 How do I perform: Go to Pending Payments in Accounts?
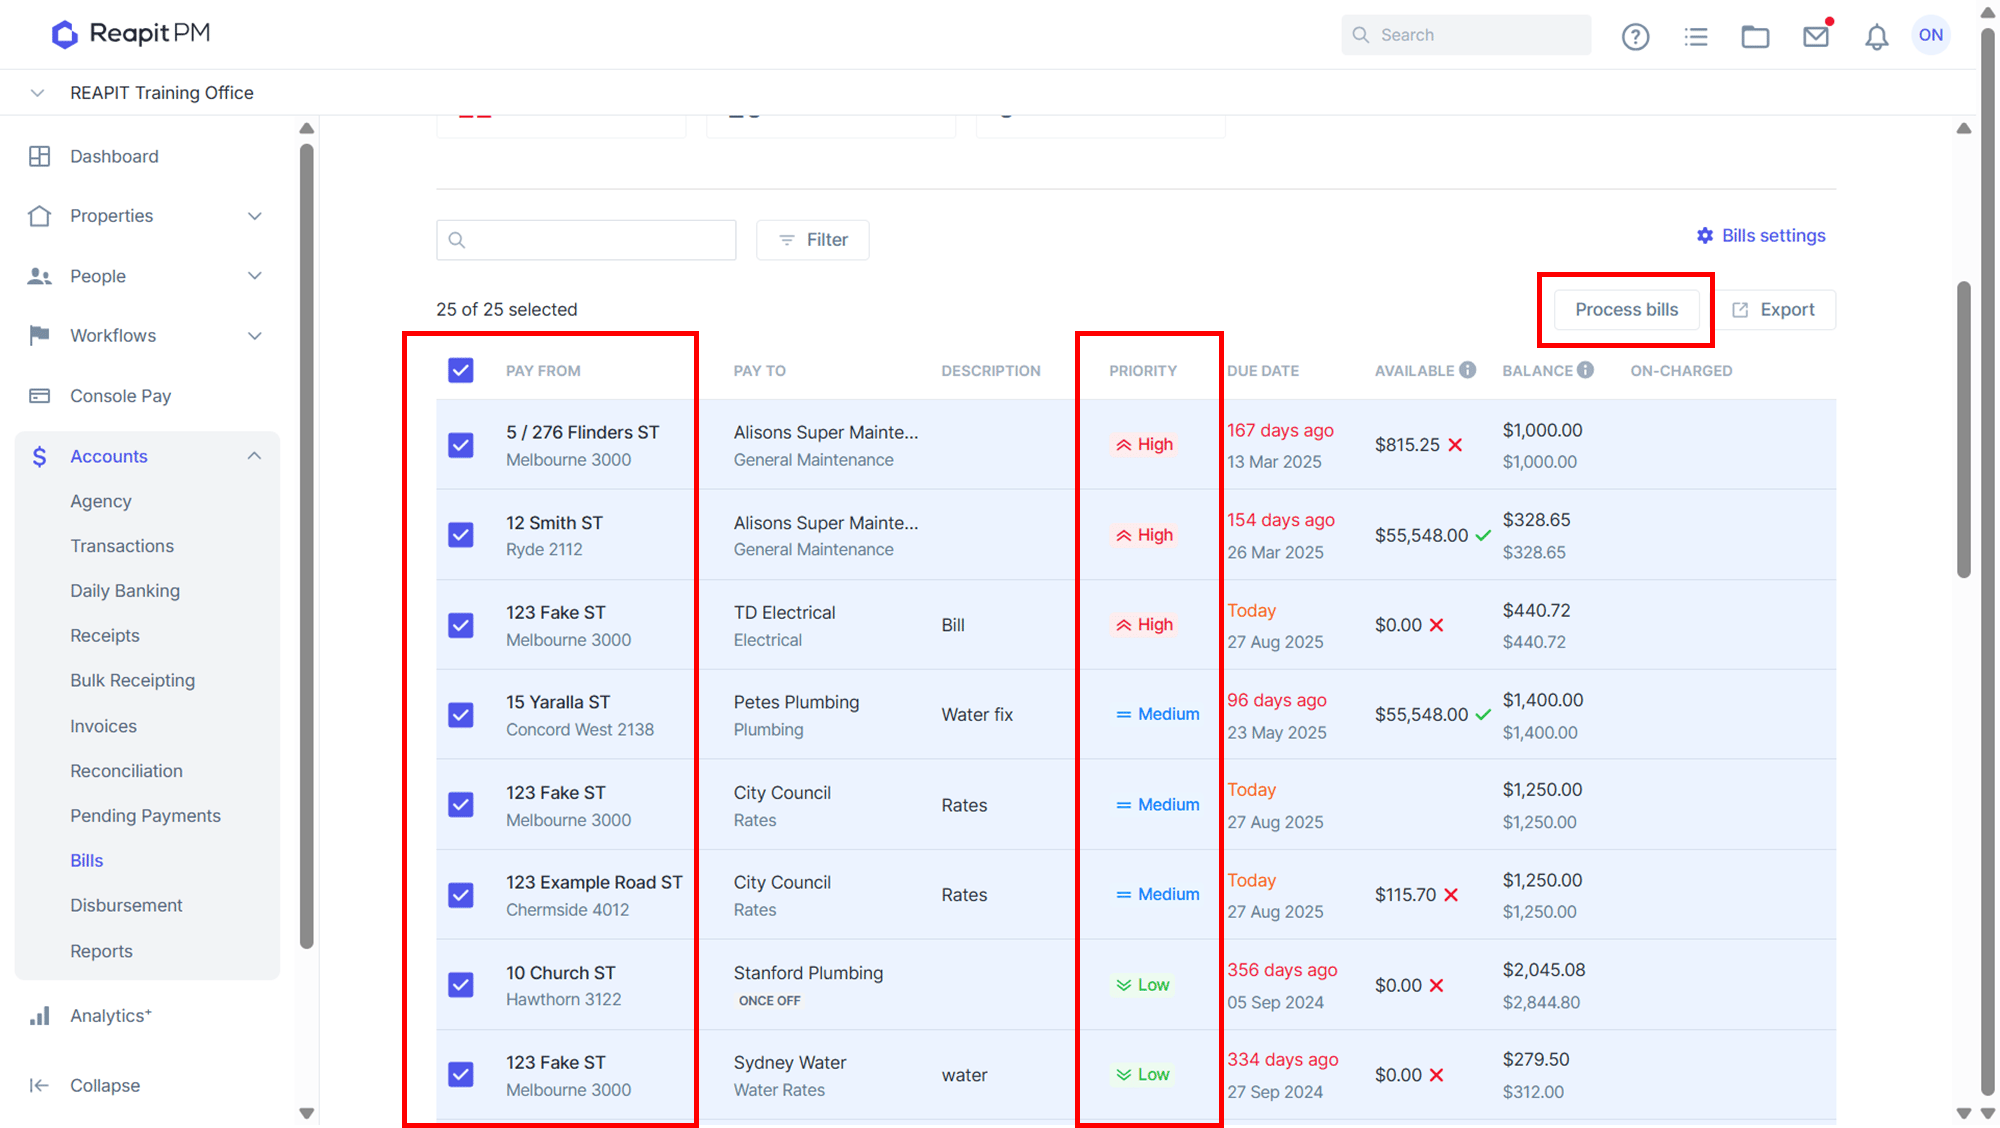tap(145, 816)
